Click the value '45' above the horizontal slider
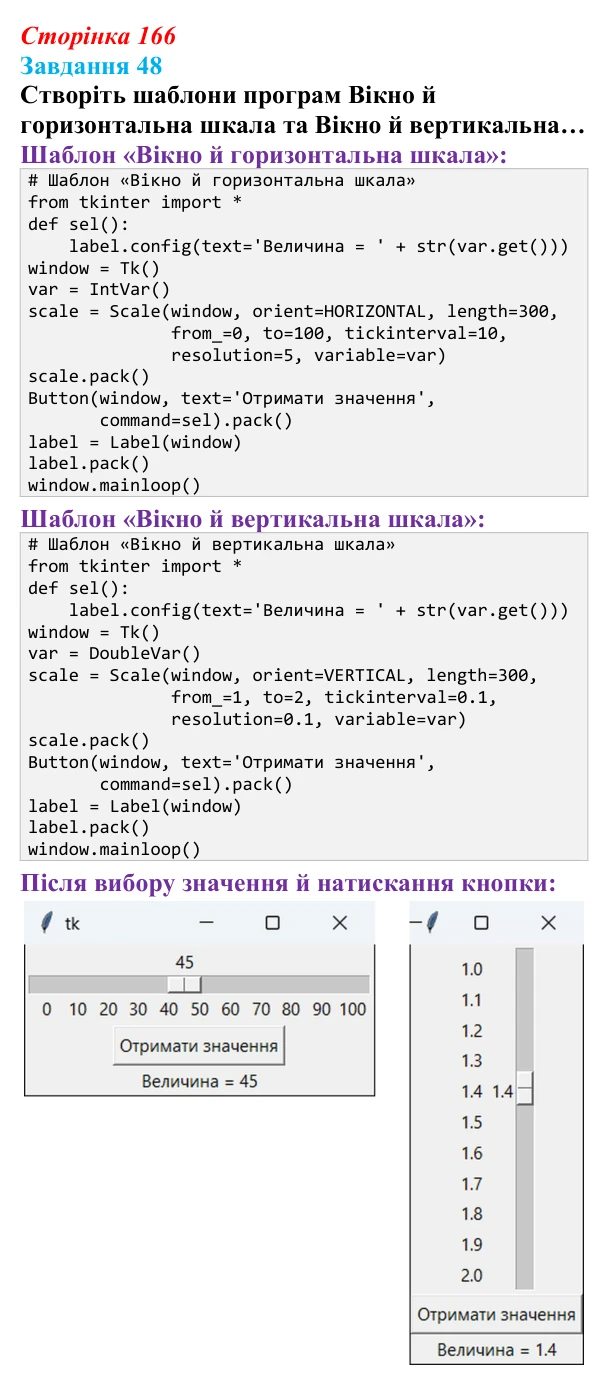608x1385 pixels. (184, 963)
